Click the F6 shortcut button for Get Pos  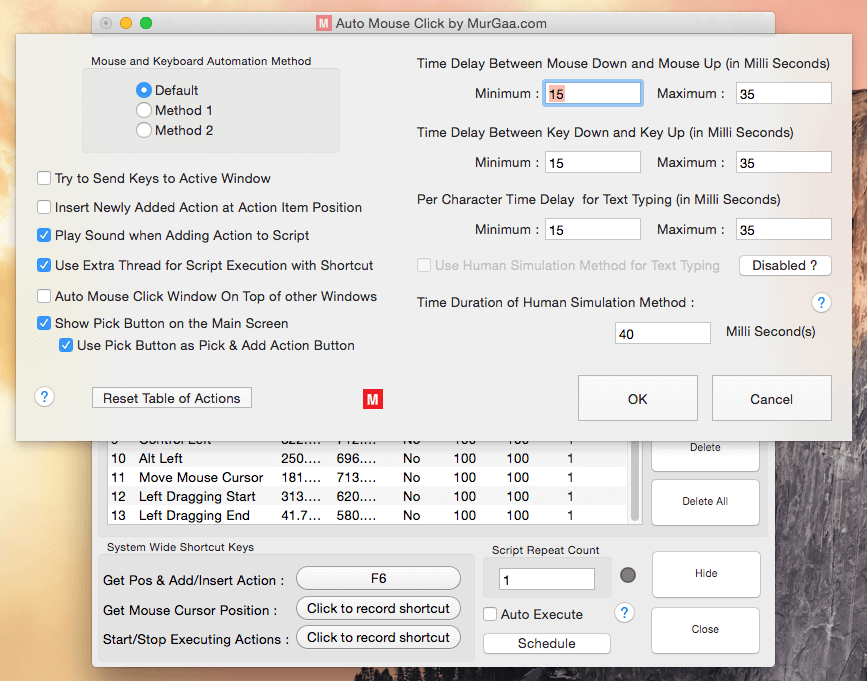pyautogui.click(x=378, y=578)
